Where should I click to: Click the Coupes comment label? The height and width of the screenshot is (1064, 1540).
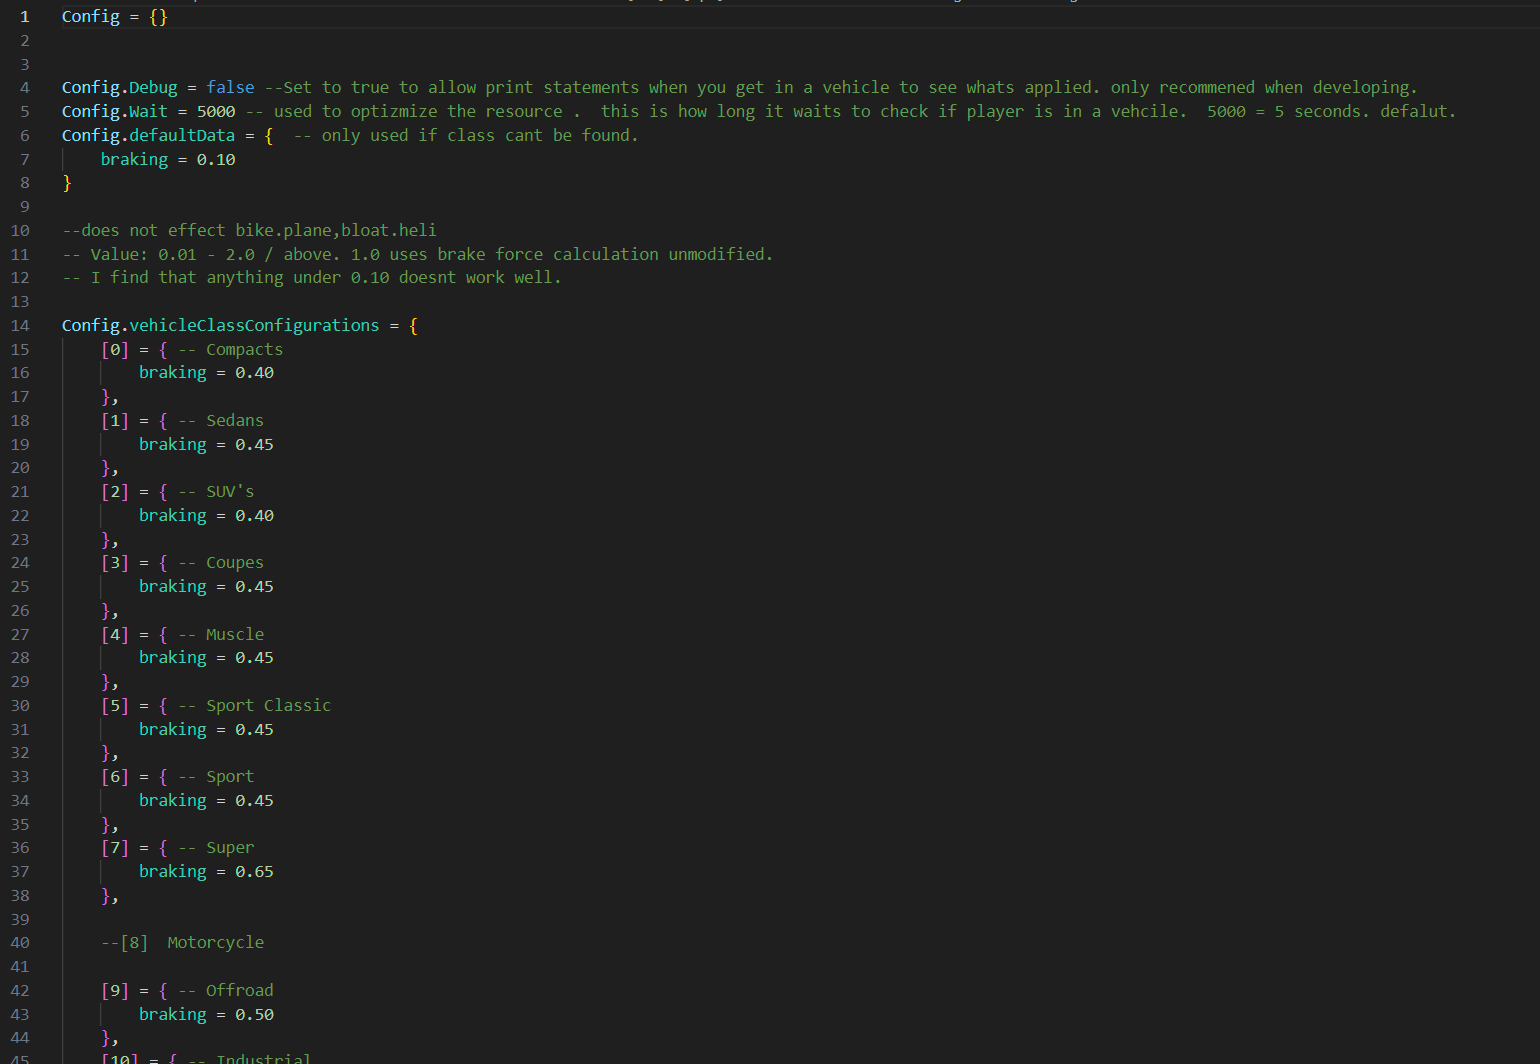tap(235, 563)
